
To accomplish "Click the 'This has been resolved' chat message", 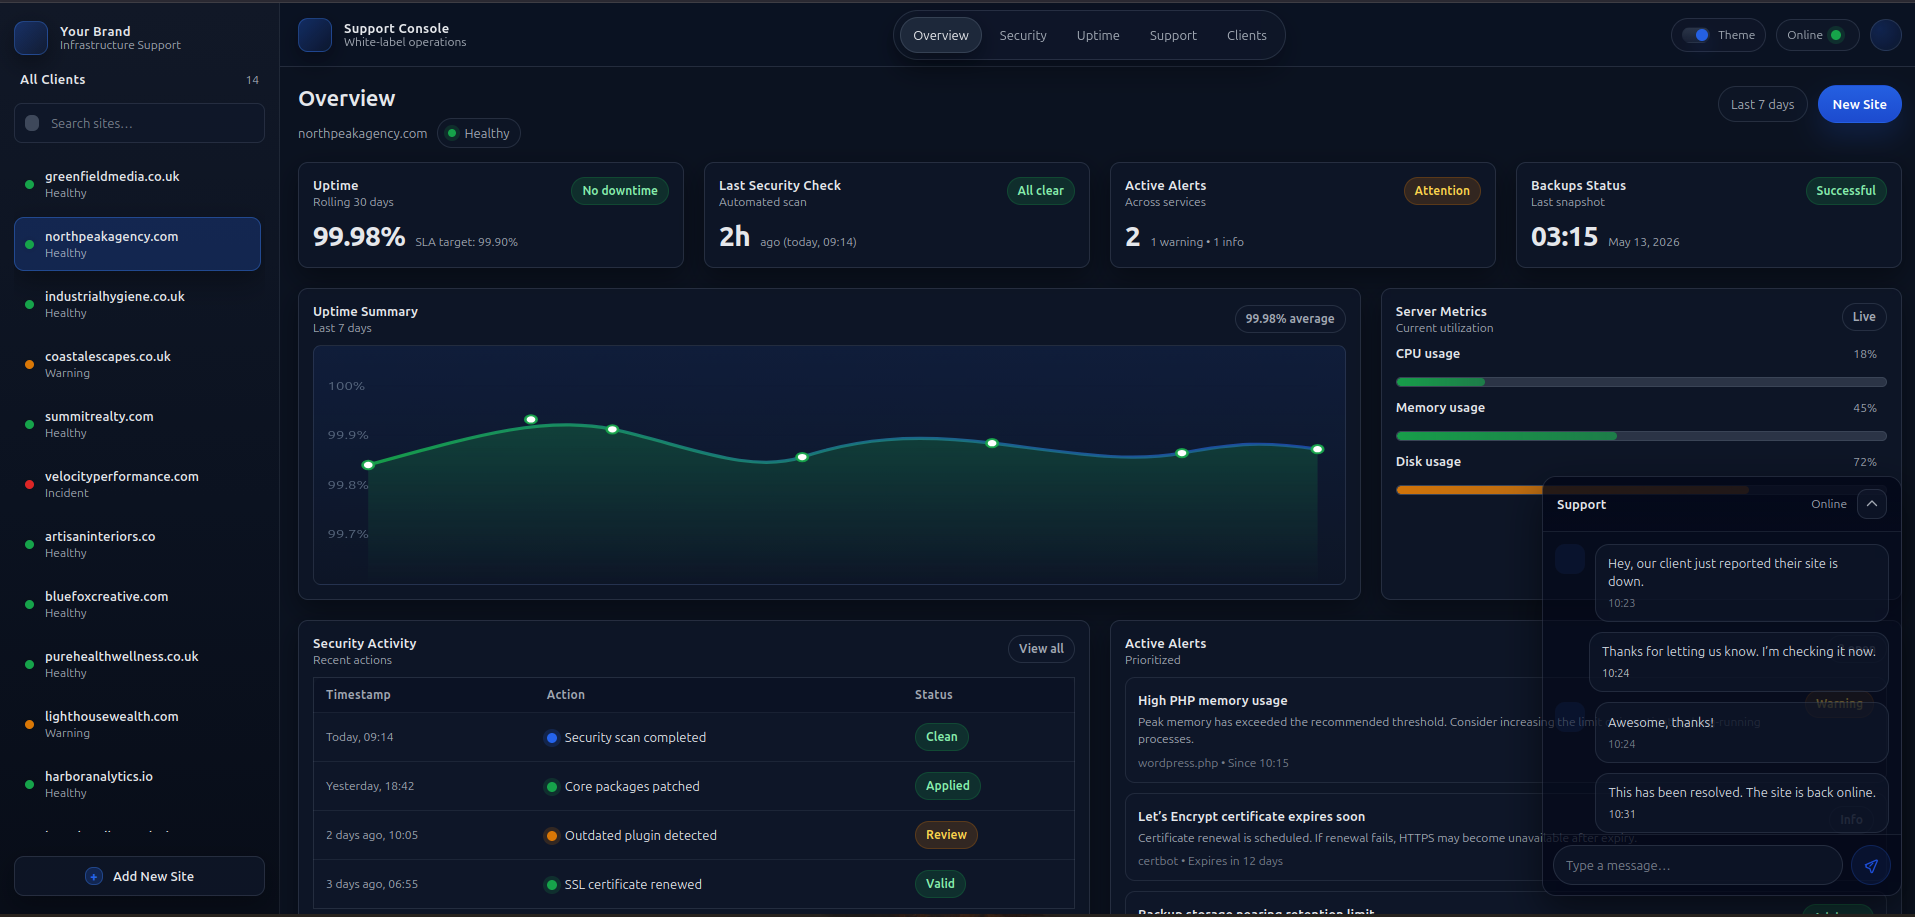I will point(1741,802).
